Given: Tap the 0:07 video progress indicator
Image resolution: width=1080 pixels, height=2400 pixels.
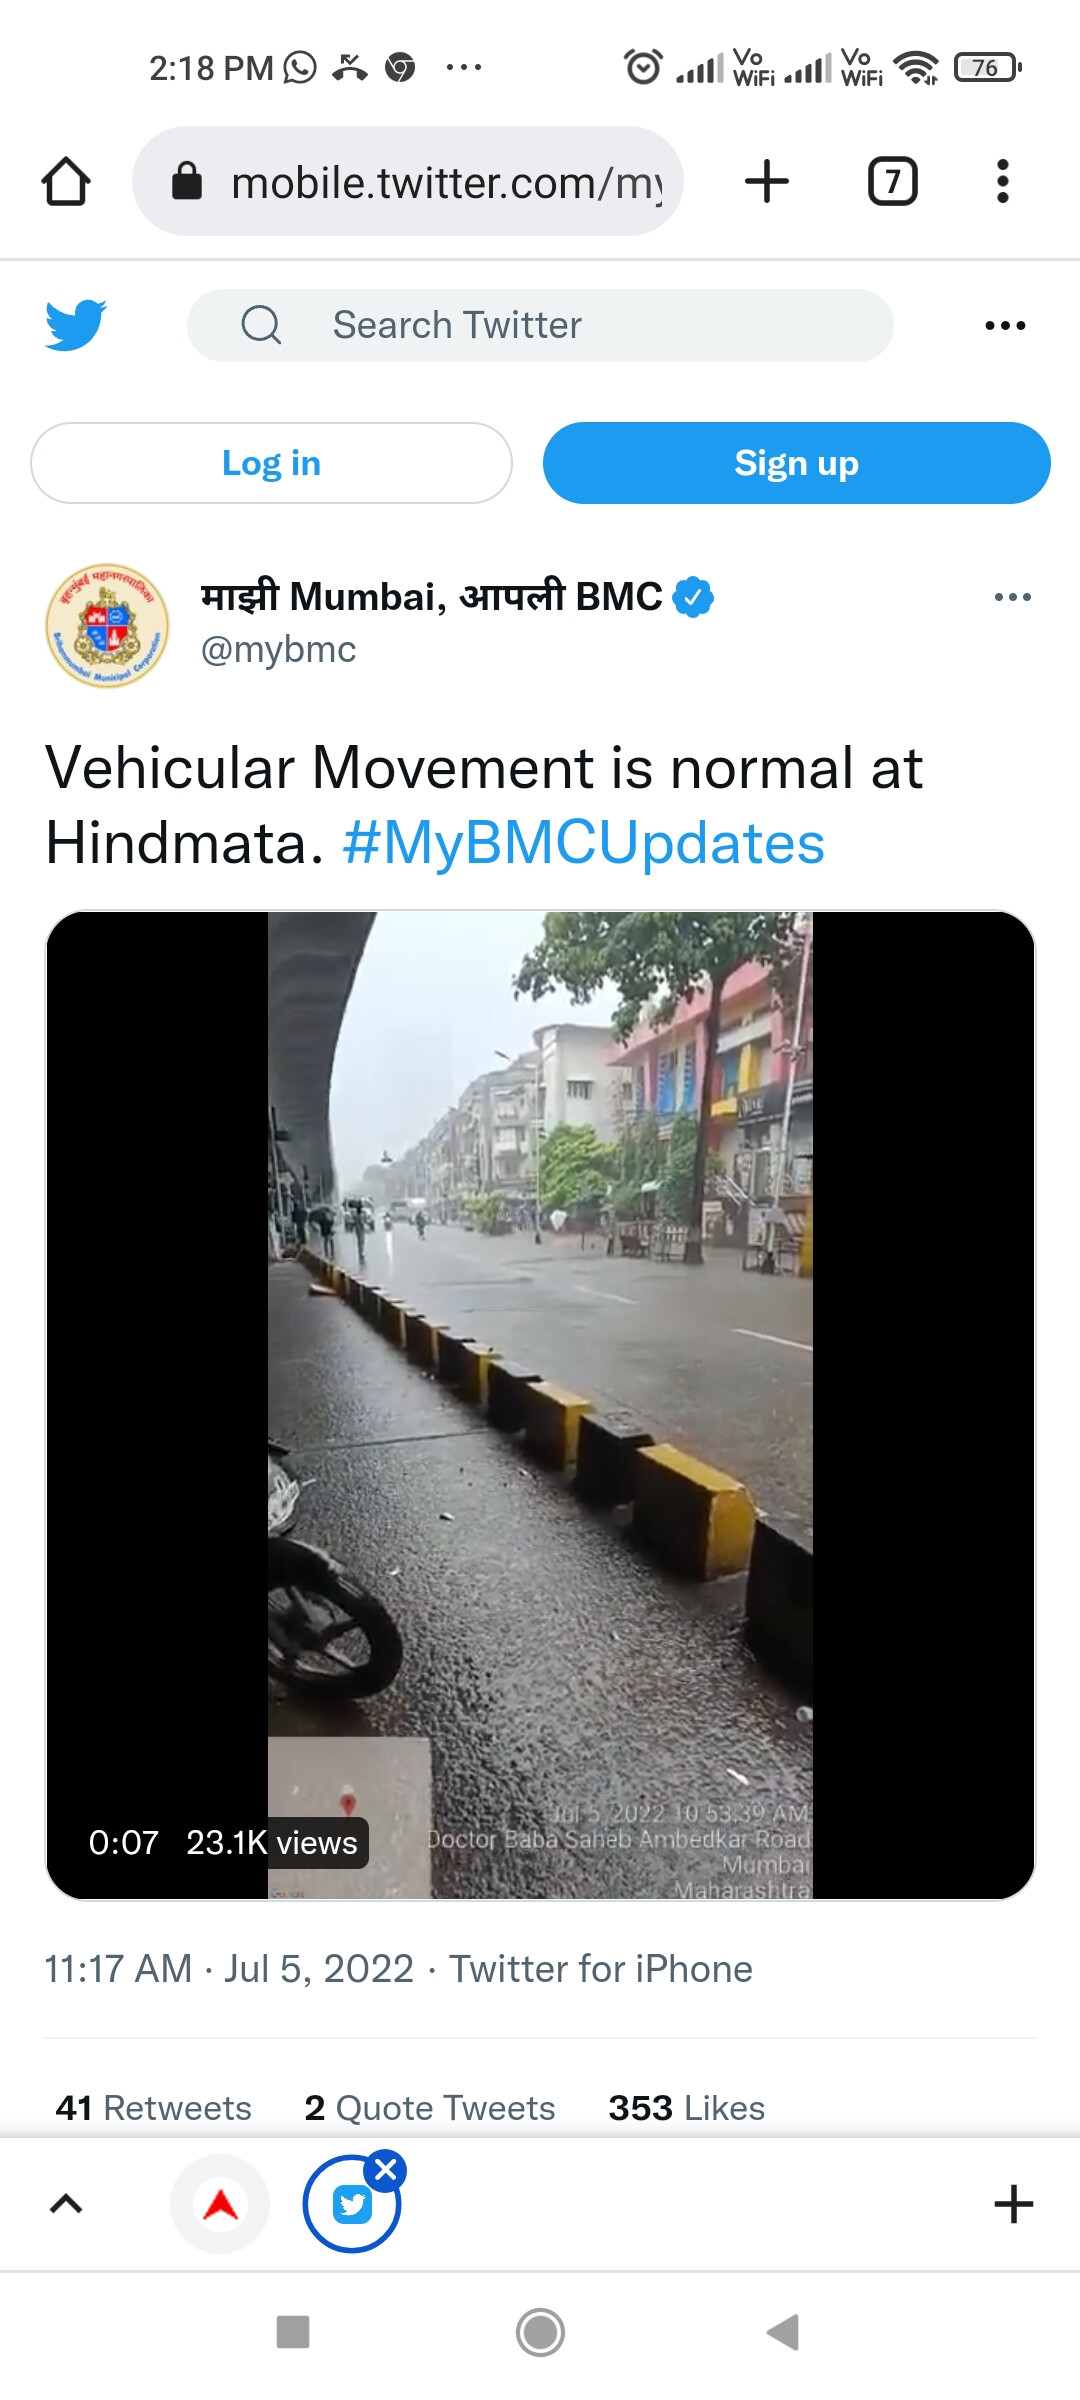Looking at the screenshot, I should [x=124, y=1843].
